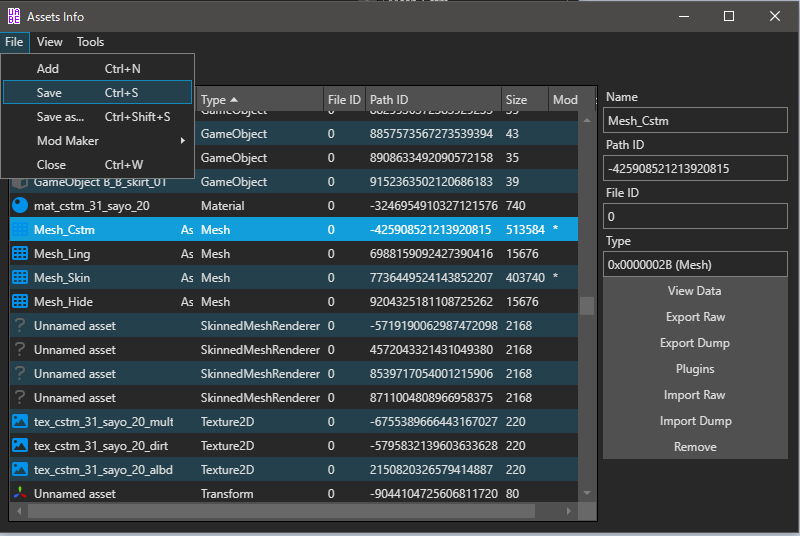Click Path ID cell -9044104725606811720

point(434,493)
